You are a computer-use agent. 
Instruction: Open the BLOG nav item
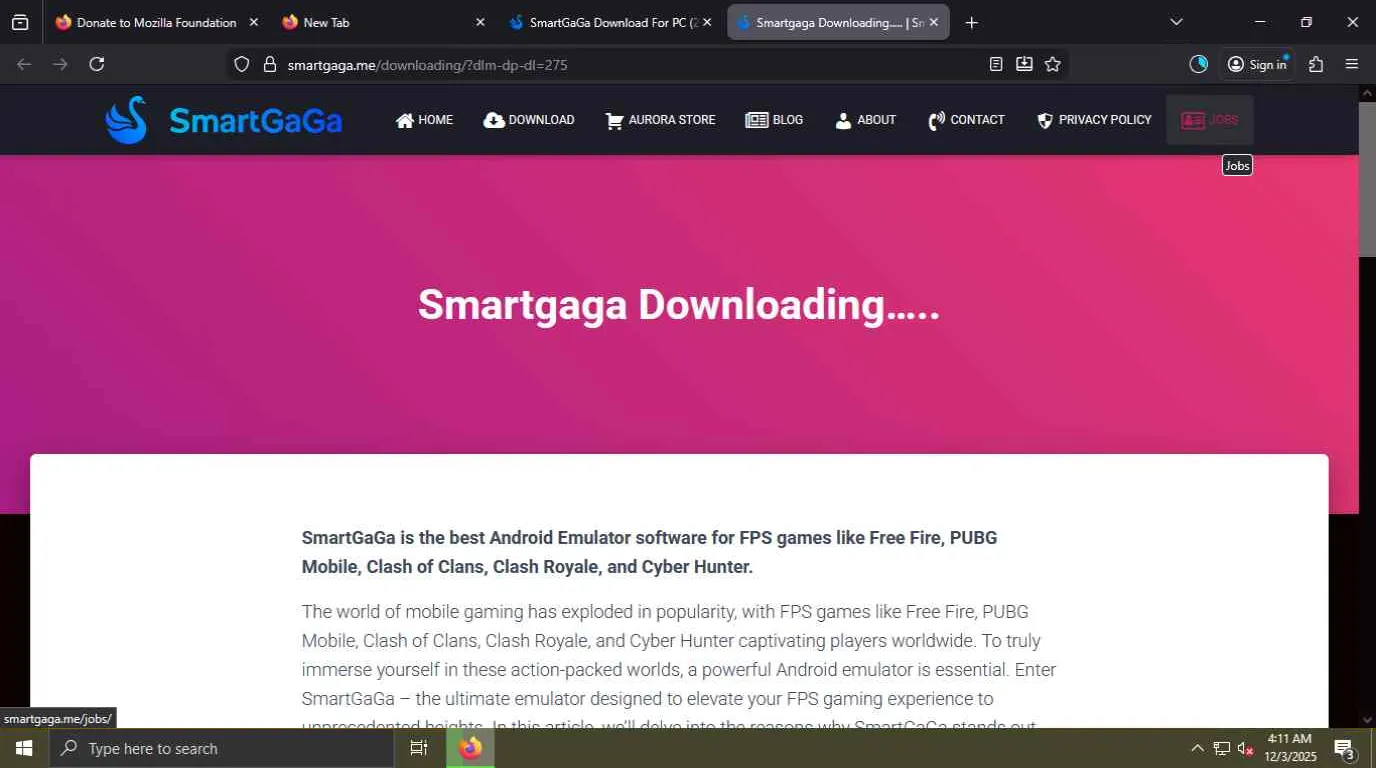774,120
